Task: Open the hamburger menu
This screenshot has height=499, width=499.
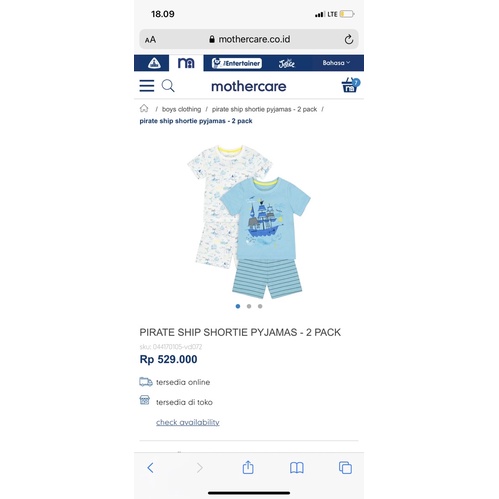Action: [147, 86]
